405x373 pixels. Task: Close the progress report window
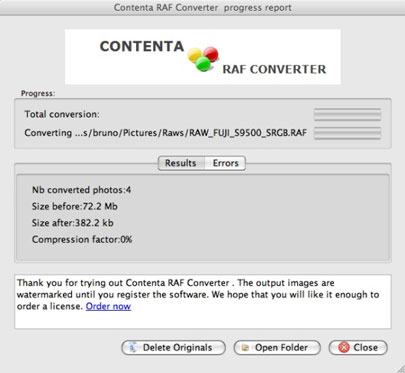358,348
